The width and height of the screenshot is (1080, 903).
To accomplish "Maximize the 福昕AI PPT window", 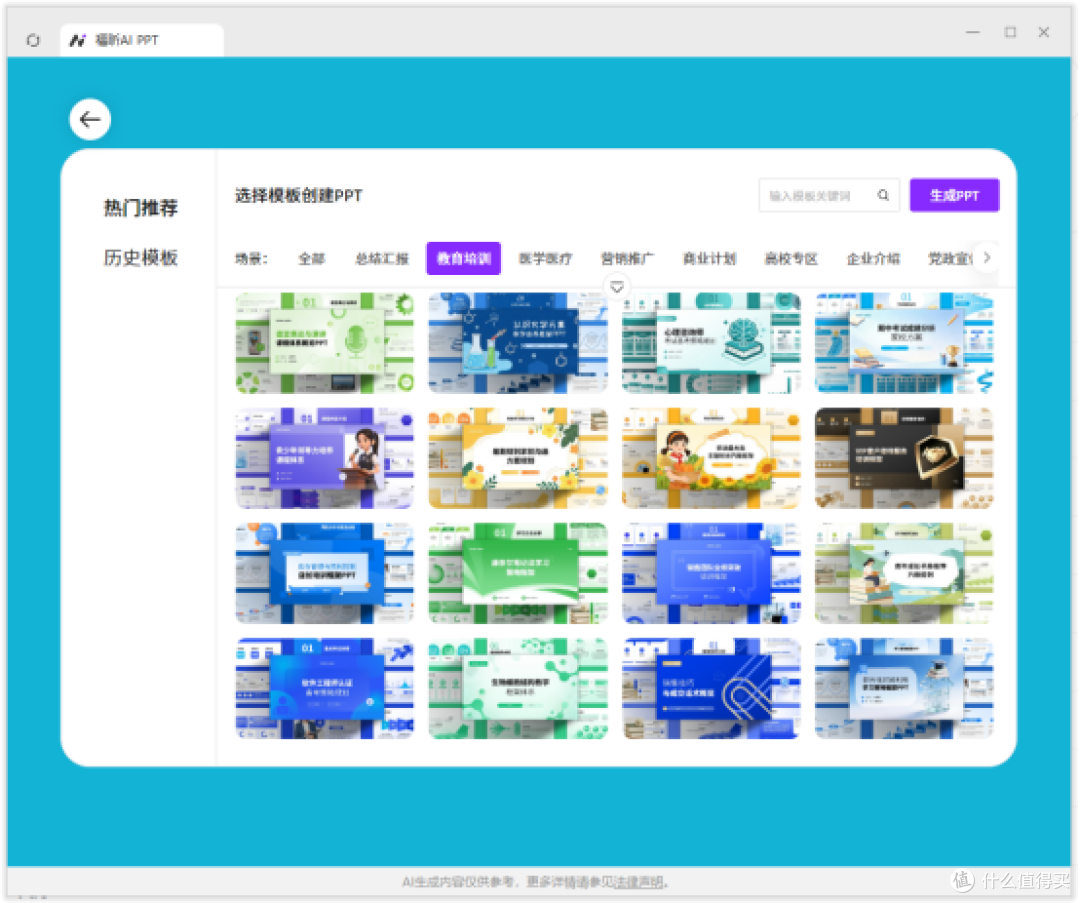I will 1010,32.
